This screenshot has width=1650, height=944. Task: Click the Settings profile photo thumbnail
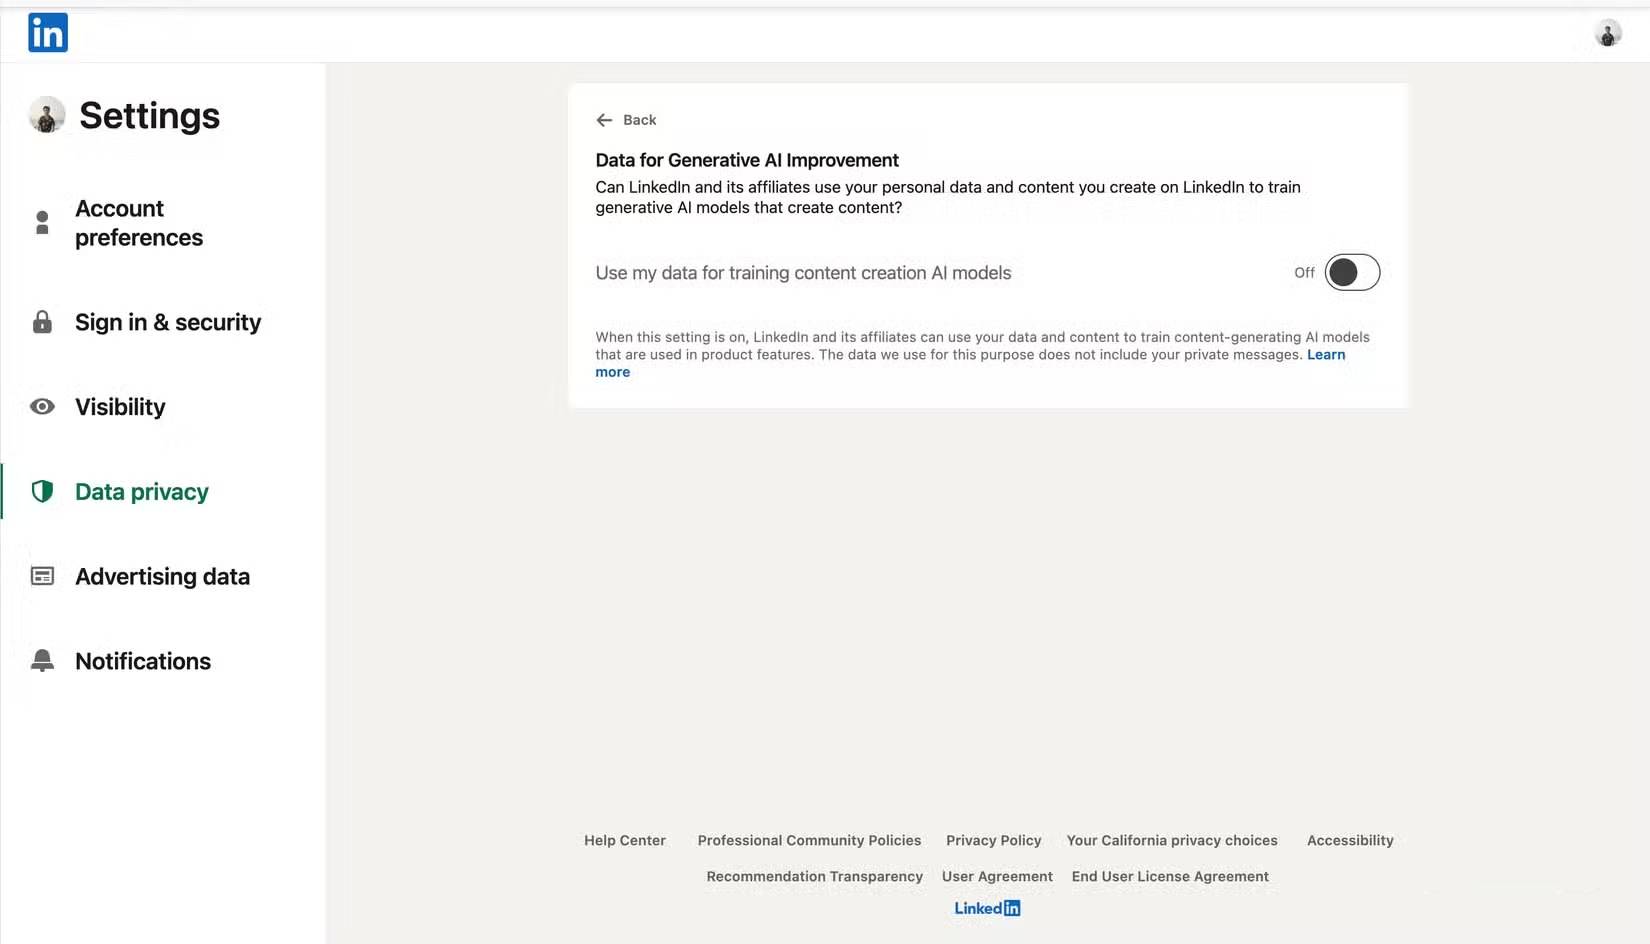coord(47,115)
